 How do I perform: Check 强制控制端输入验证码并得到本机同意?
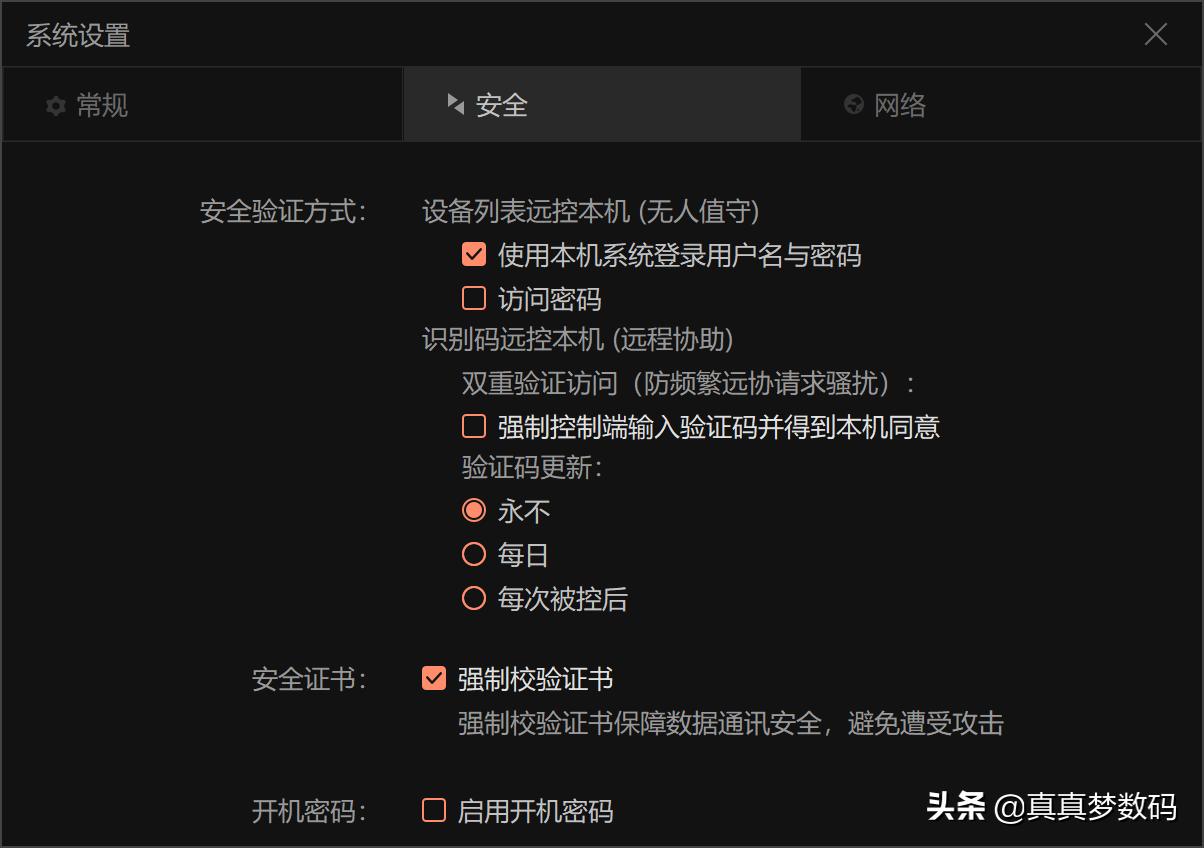[x=472, y=426]
